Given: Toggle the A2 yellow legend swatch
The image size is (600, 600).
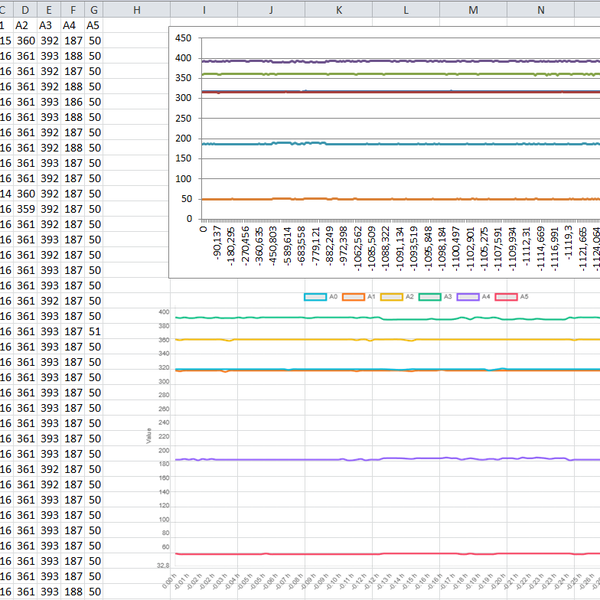Looking at the screenshot, I should pyautogui.click(x=391, y=297).
